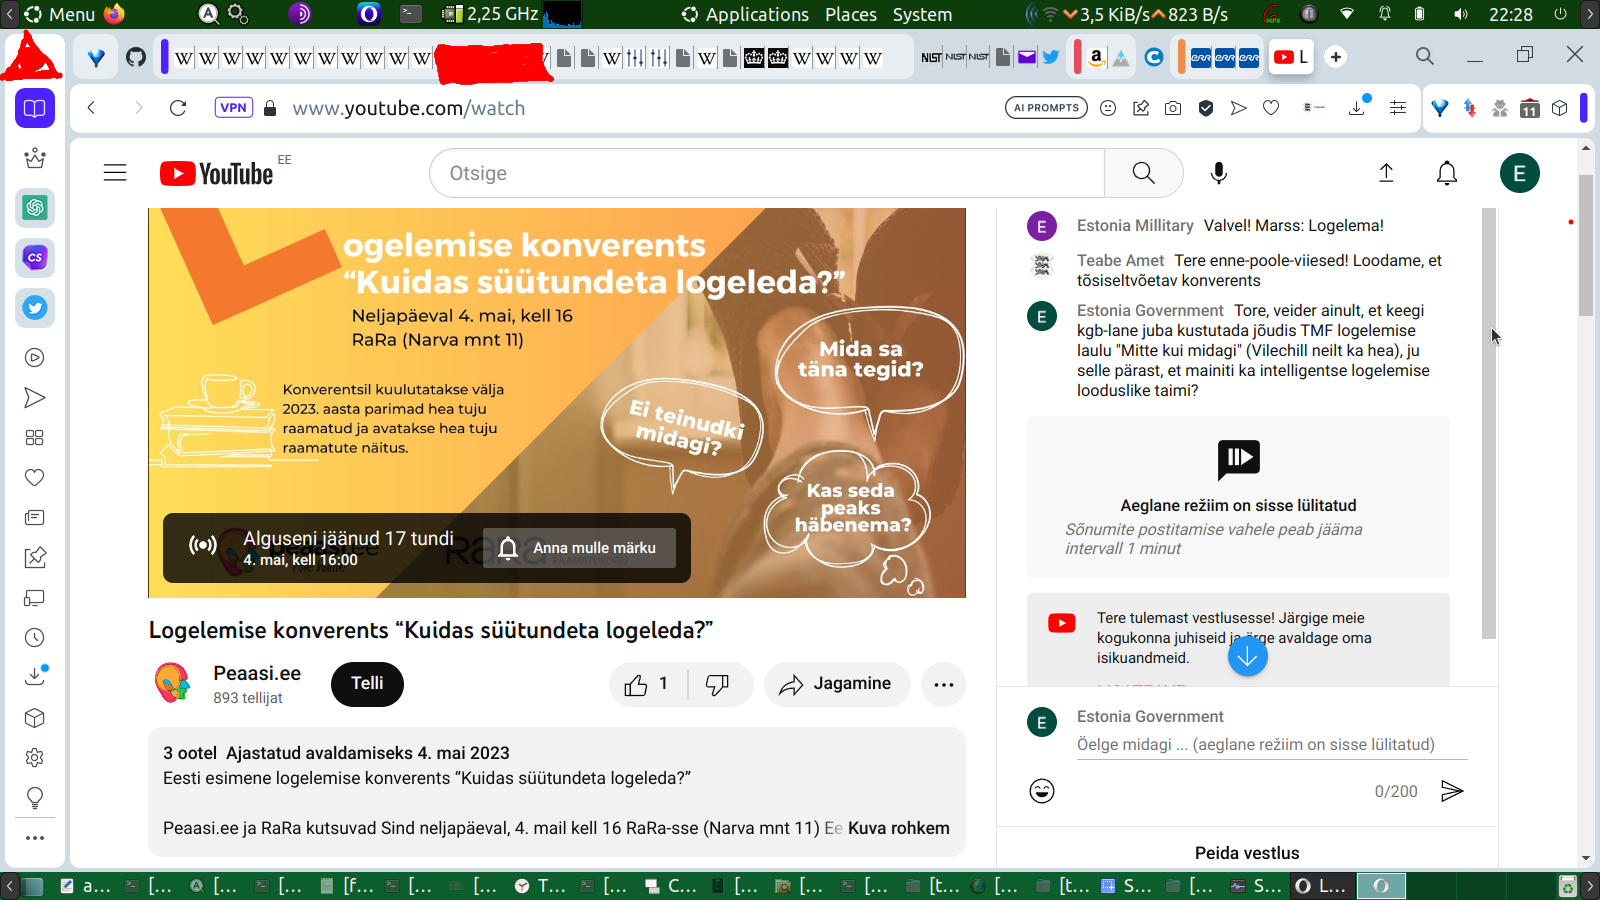Open the Applications menu in top panel
Image resolution: width=1600 pixels, height=900 pixels.
pyautogui.click(x=746, y=14)
